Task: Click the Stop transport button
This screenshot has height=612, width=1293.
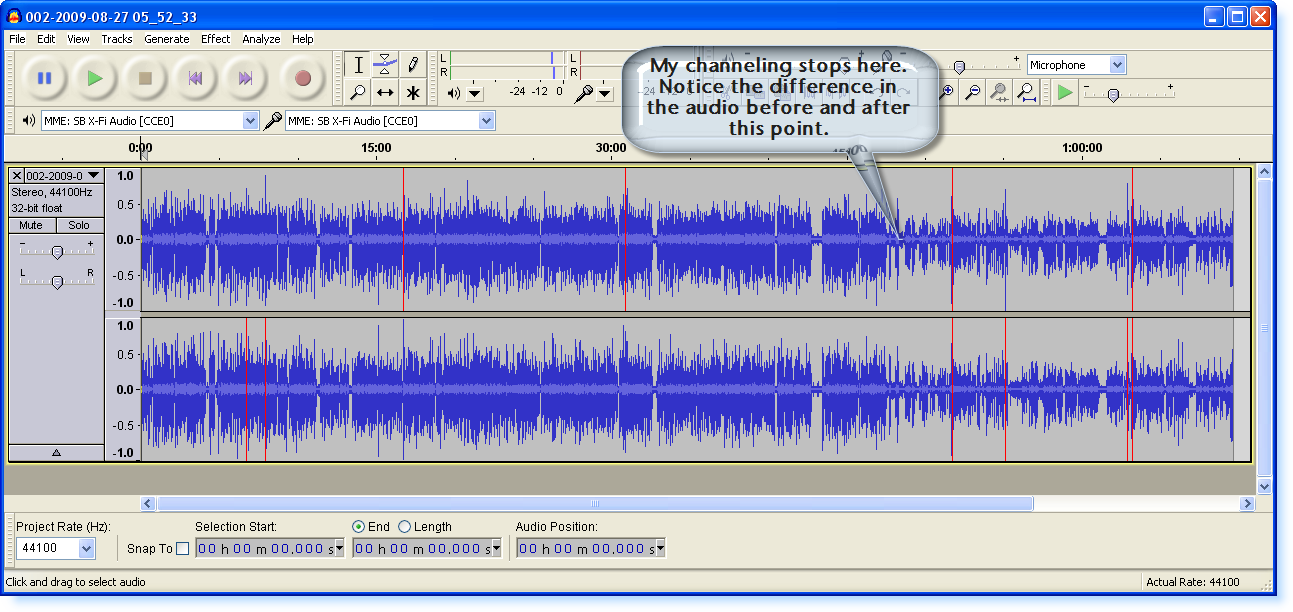Action: 145,78
